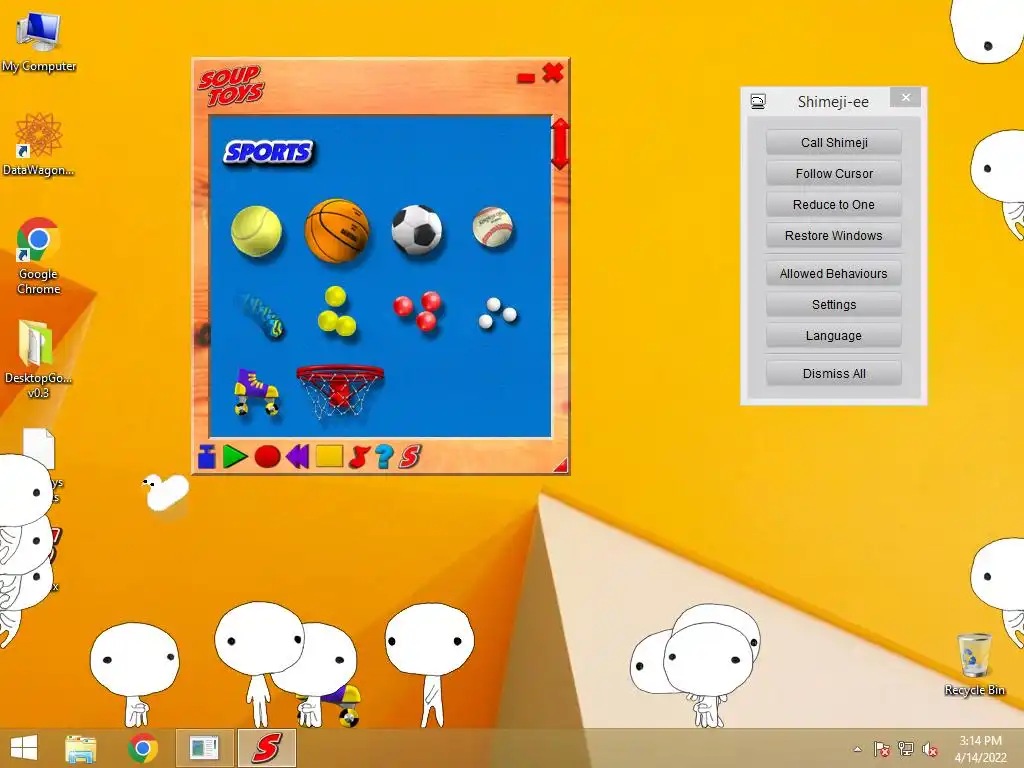Choose the small white balls group
The width and height of the screenshot is (1024, 768).
(498, 313)
